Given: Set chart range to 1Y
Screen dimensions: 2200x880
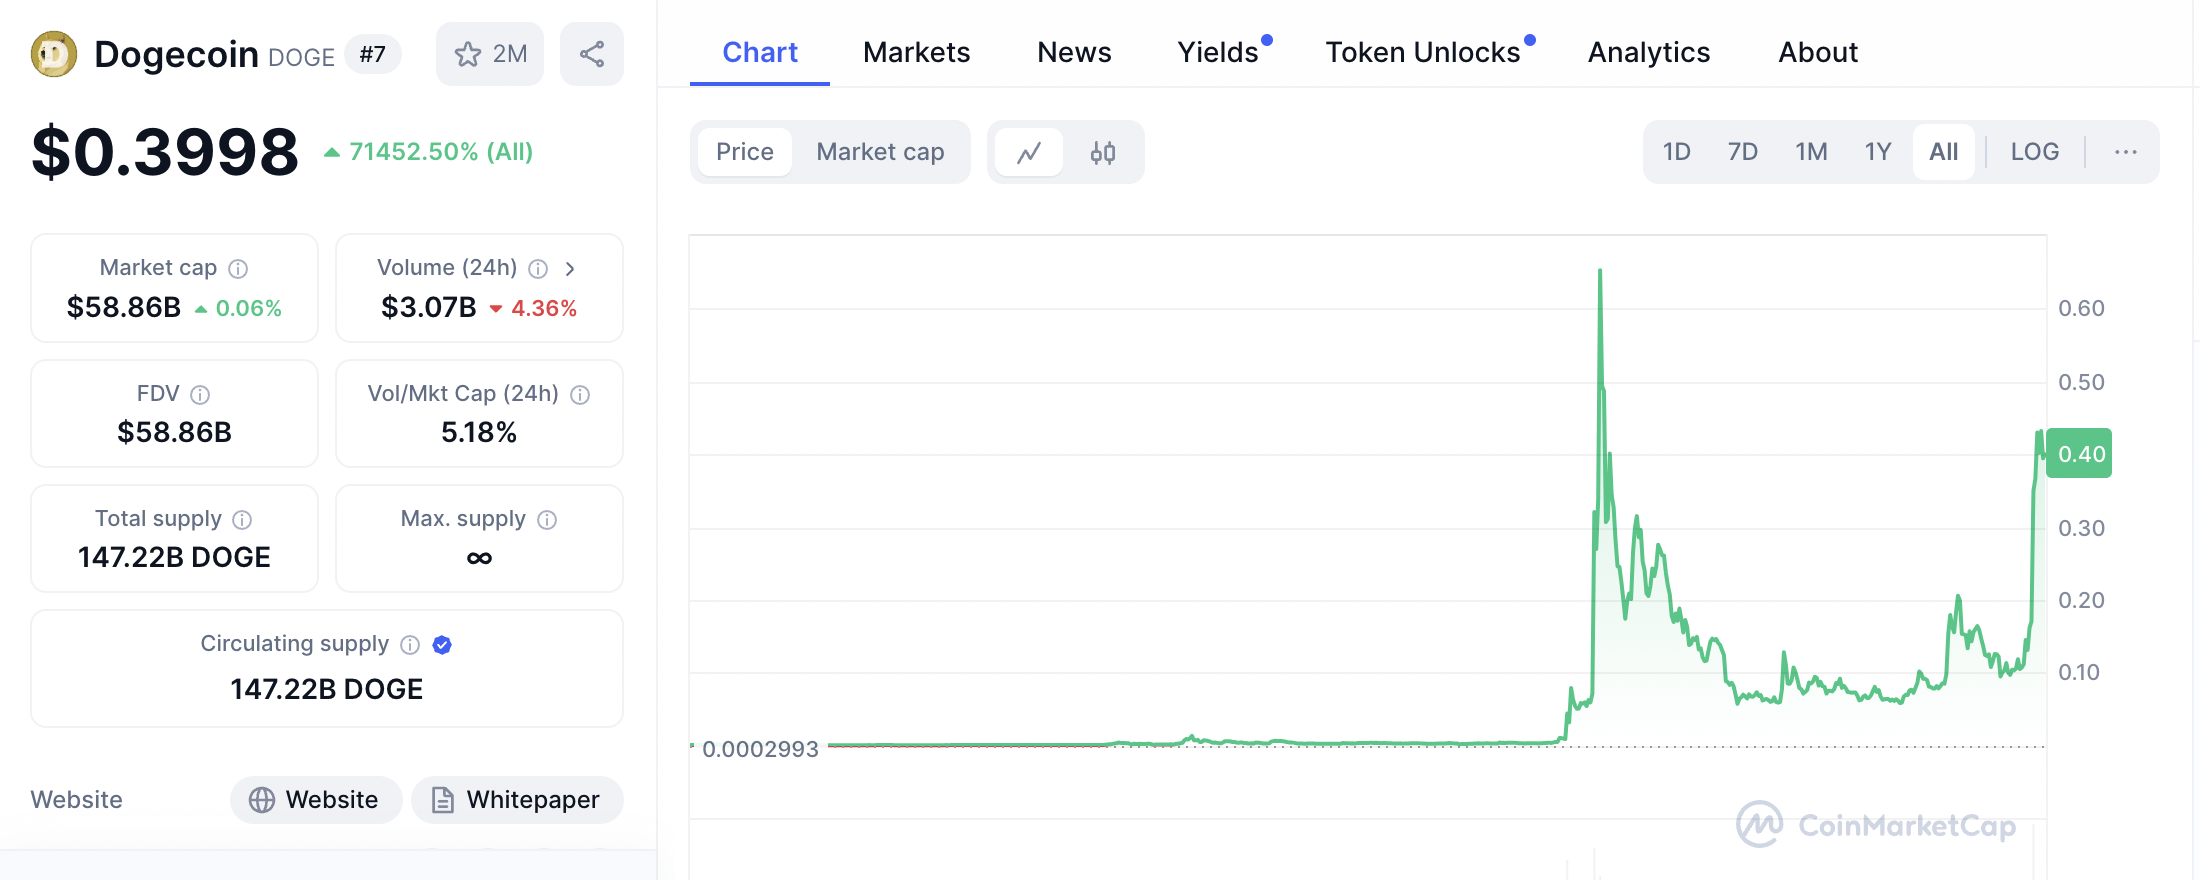Looking at the screenshot, I should click(x=1878, y=152).
